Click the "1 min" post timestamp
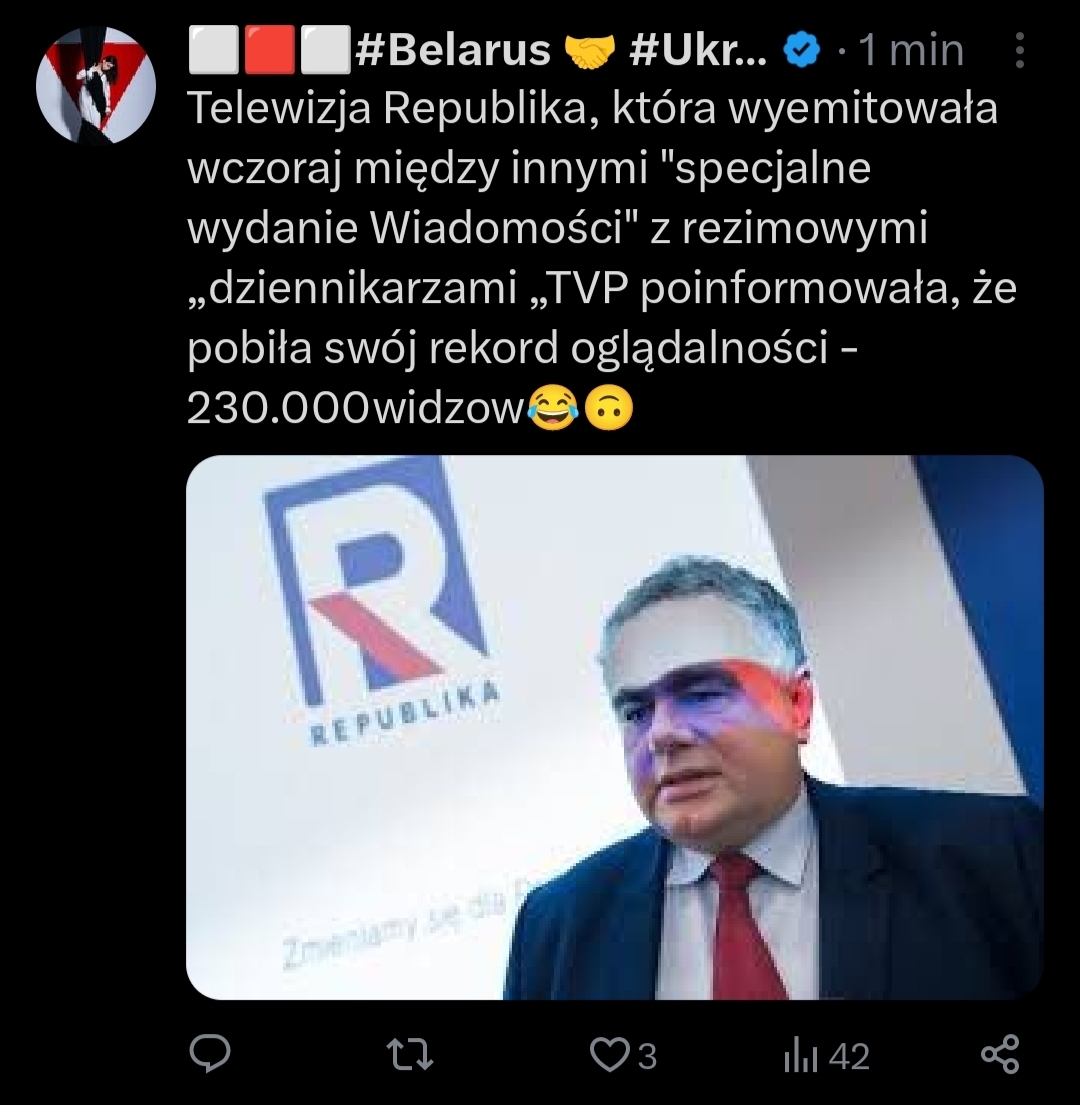Screen dimensions: 1080x1105 [x=912, y=50]
